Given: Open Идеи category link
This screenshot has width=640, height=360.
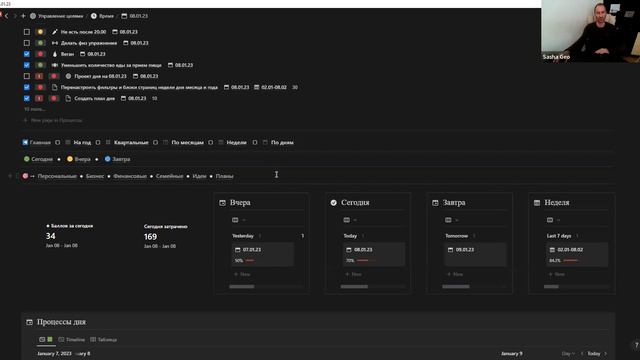Looking at the screenshot, I should 199,176.
